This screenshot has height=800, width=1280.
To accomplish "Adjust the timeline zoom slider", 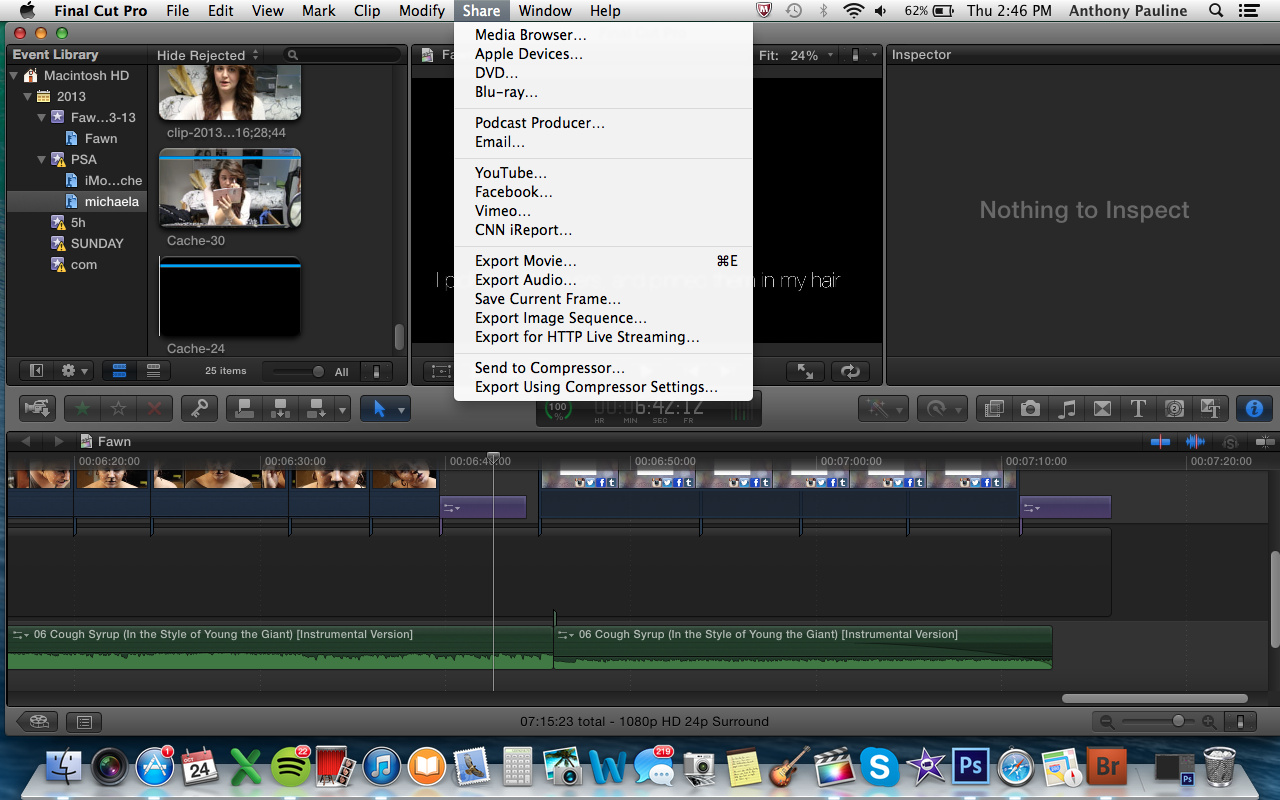I will (x=1159, y=721).
